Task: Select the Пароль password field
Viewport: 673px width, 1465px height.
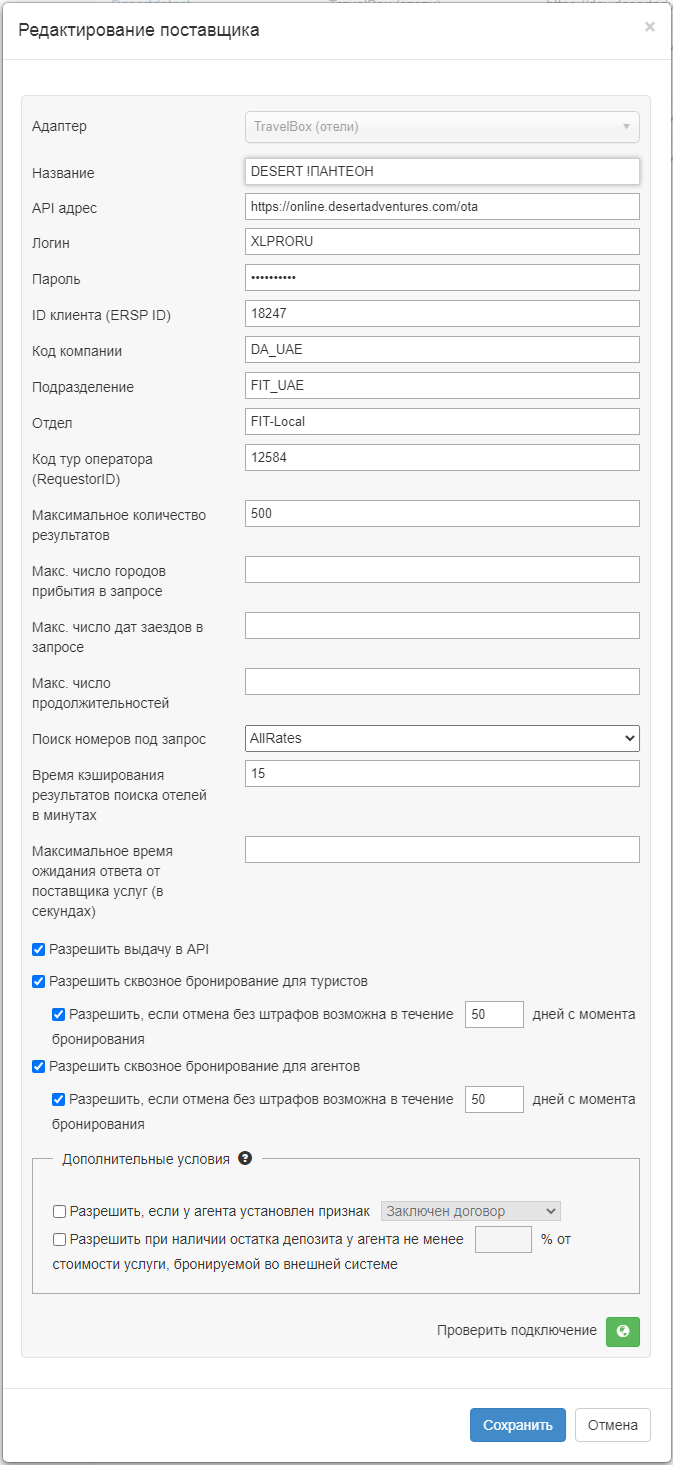Action: (x=442, y=277)
